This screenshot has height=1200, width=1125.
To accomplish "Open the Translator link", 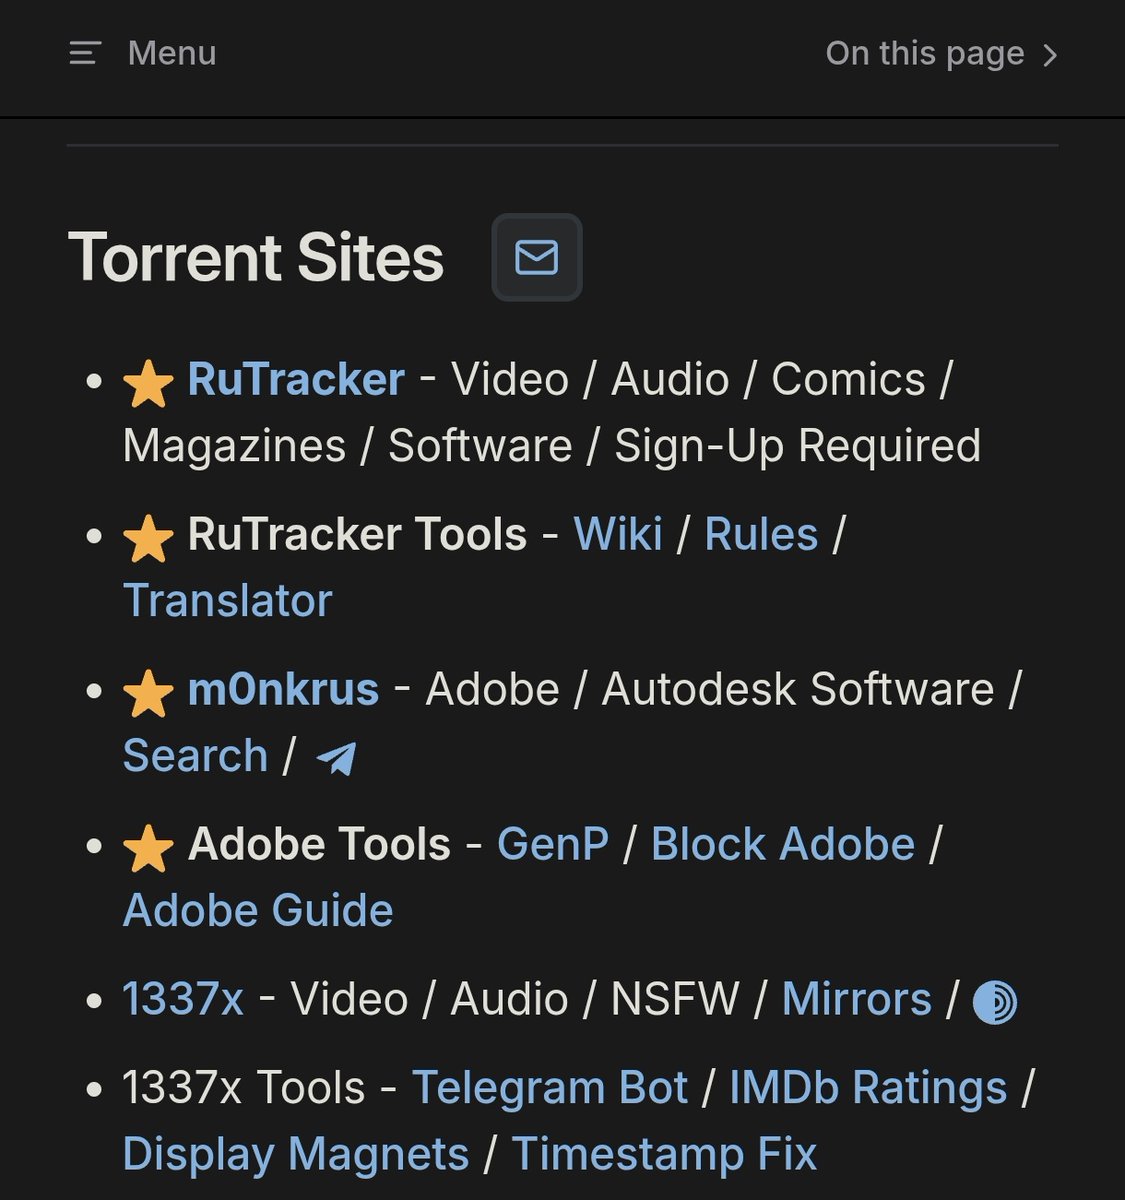I will click(227, 600).
